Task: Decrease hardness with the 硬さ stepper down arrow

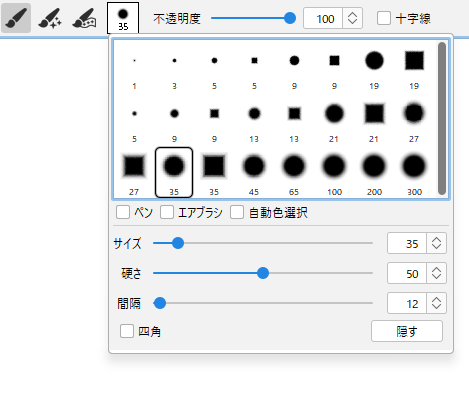Action: [x=436, y=277]
